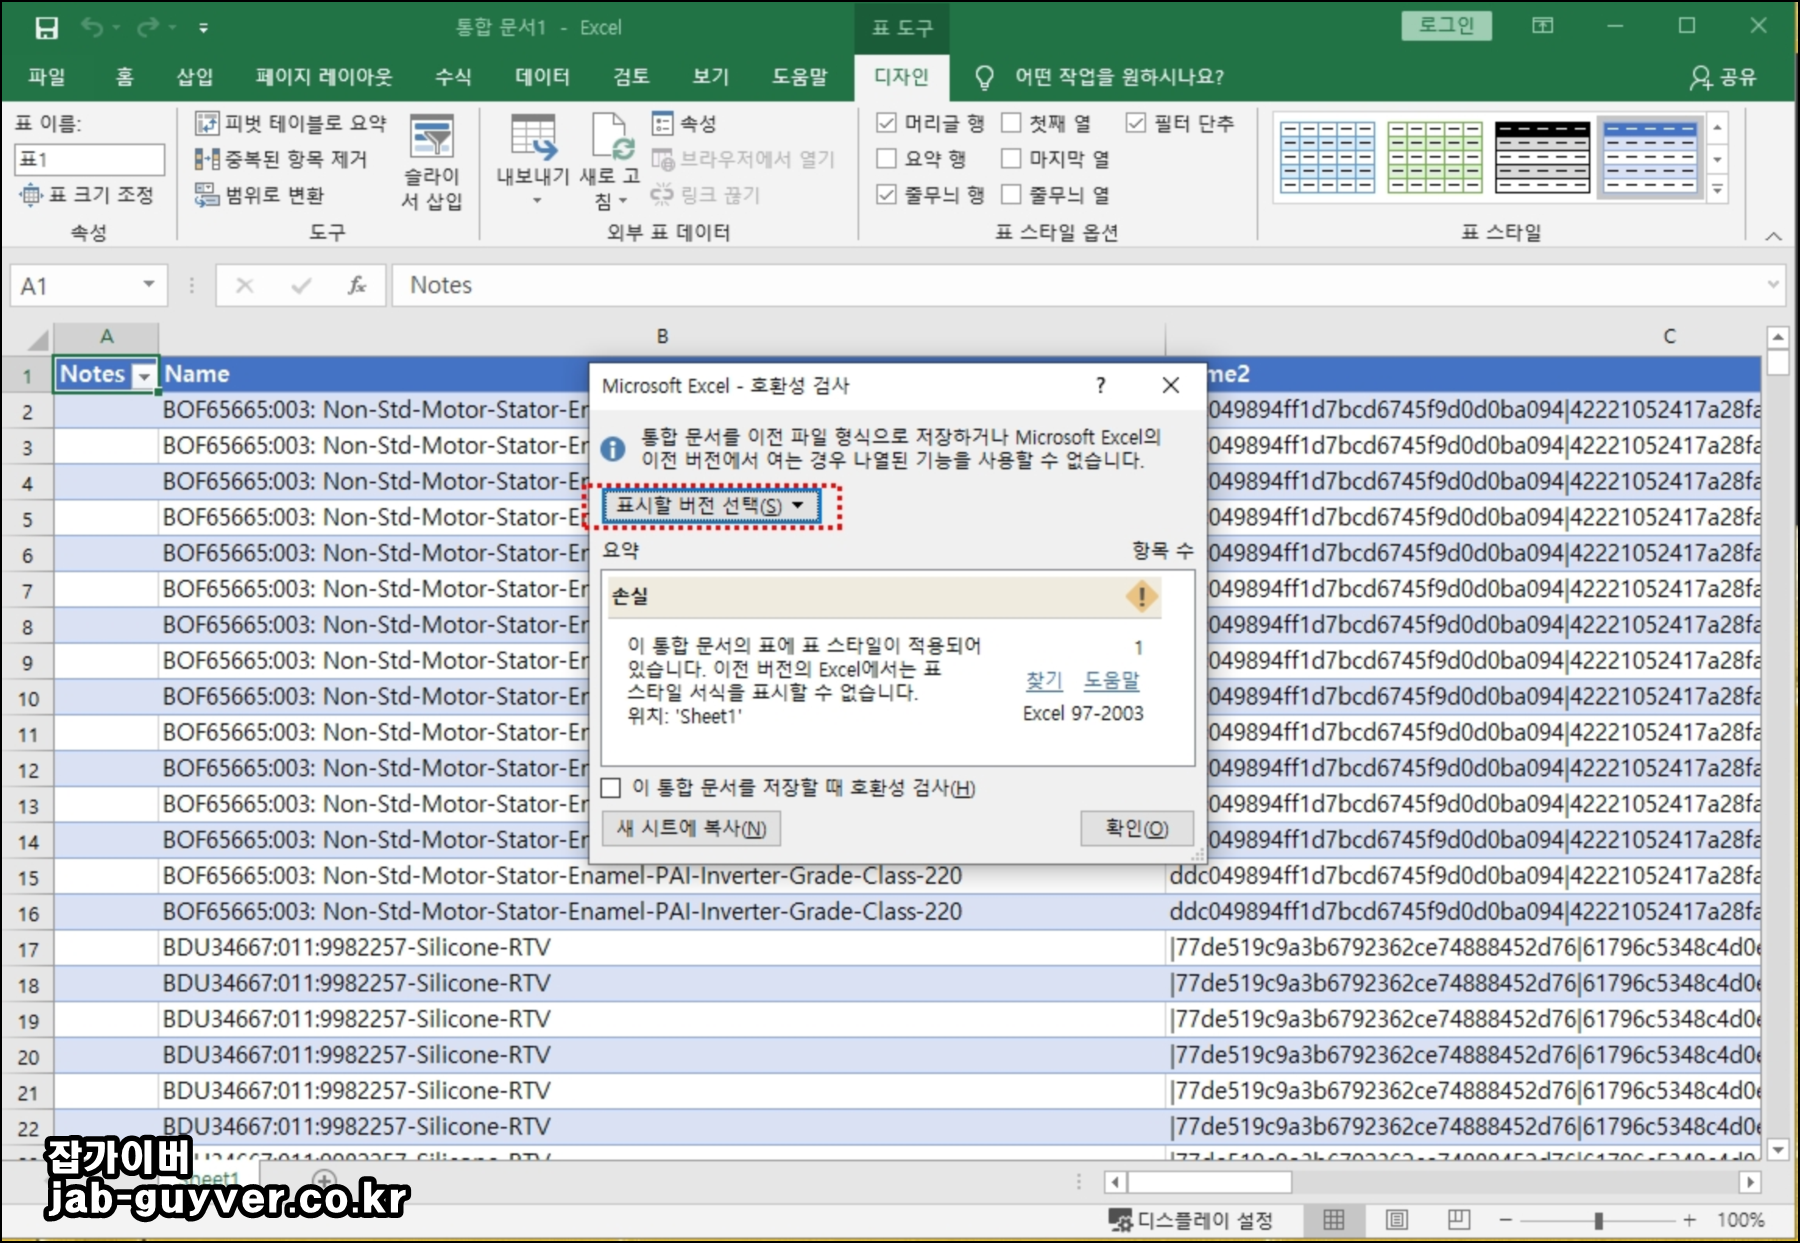1800x1243 pixels.
Task: Open the 파일 menu tab
Action: point(46,77)
